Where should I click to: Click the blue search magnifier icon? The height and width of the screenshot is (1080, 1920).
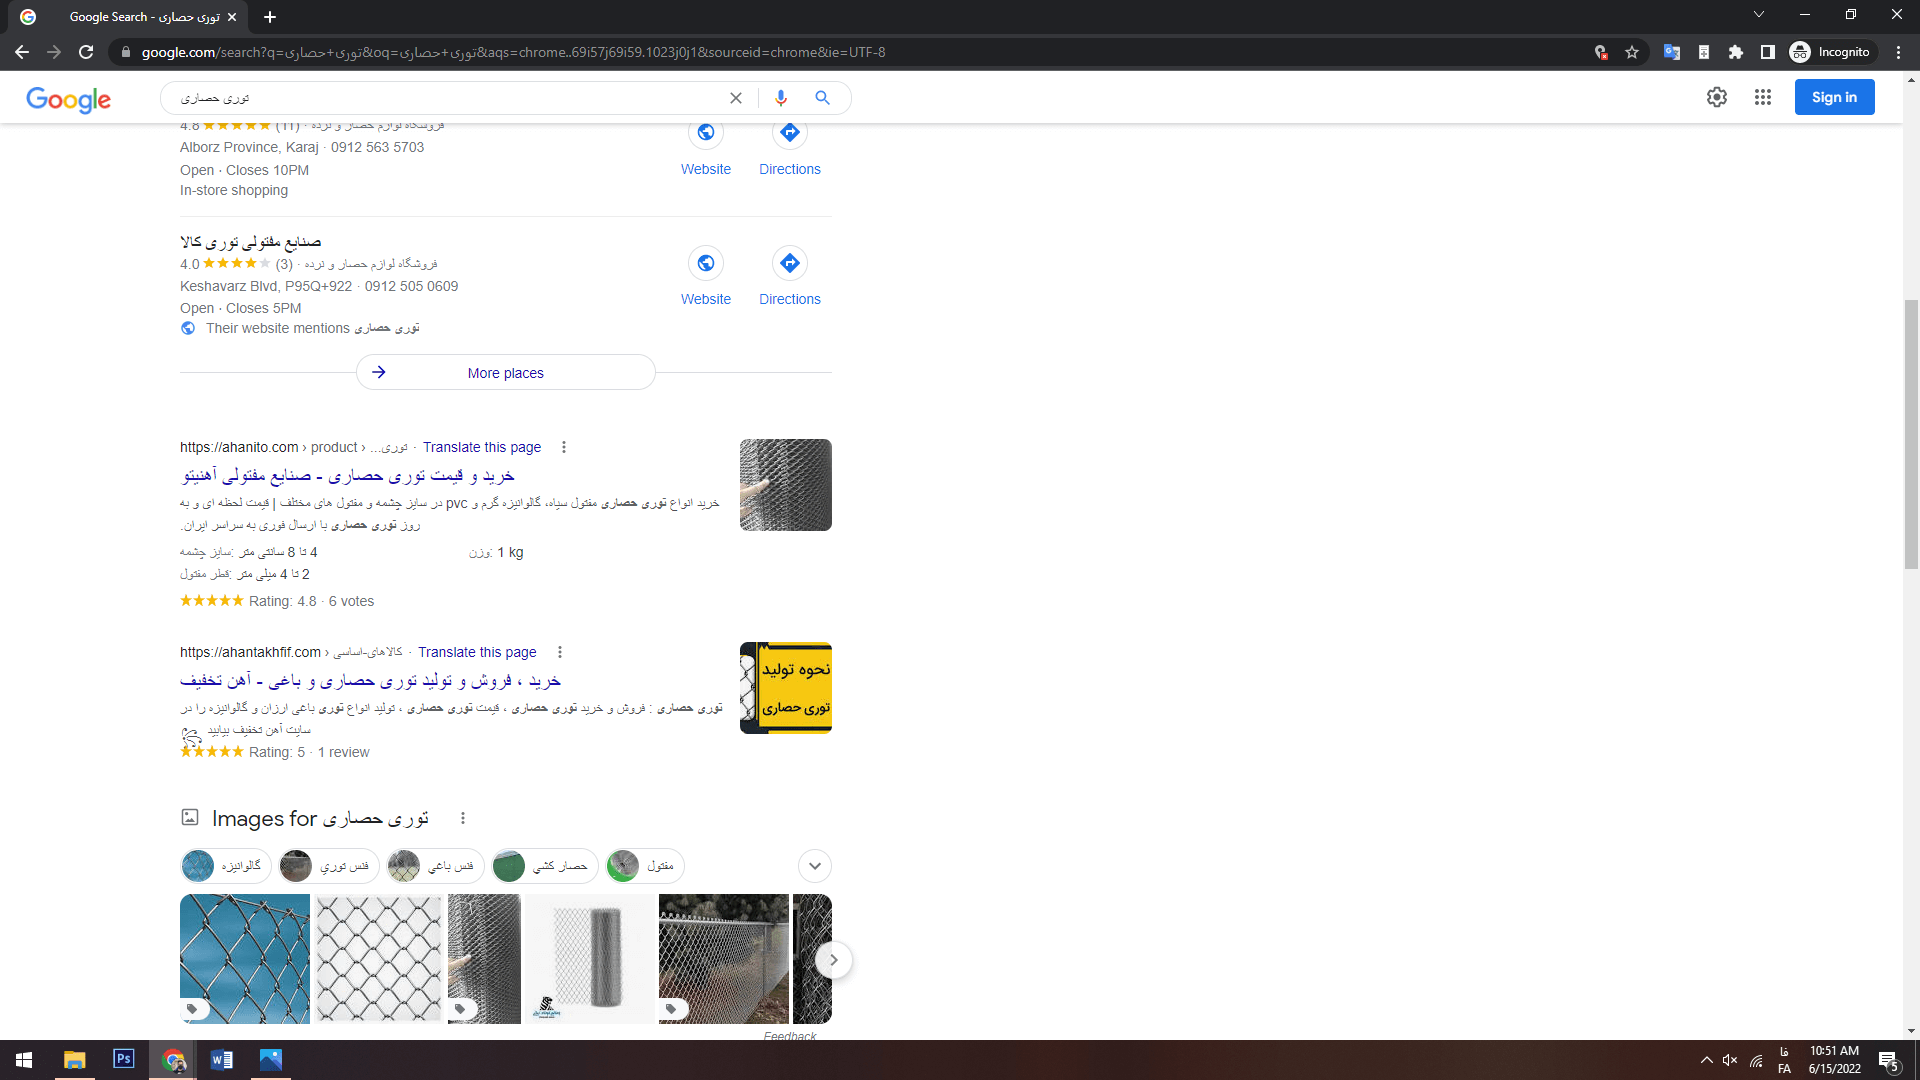pos(822,98)
